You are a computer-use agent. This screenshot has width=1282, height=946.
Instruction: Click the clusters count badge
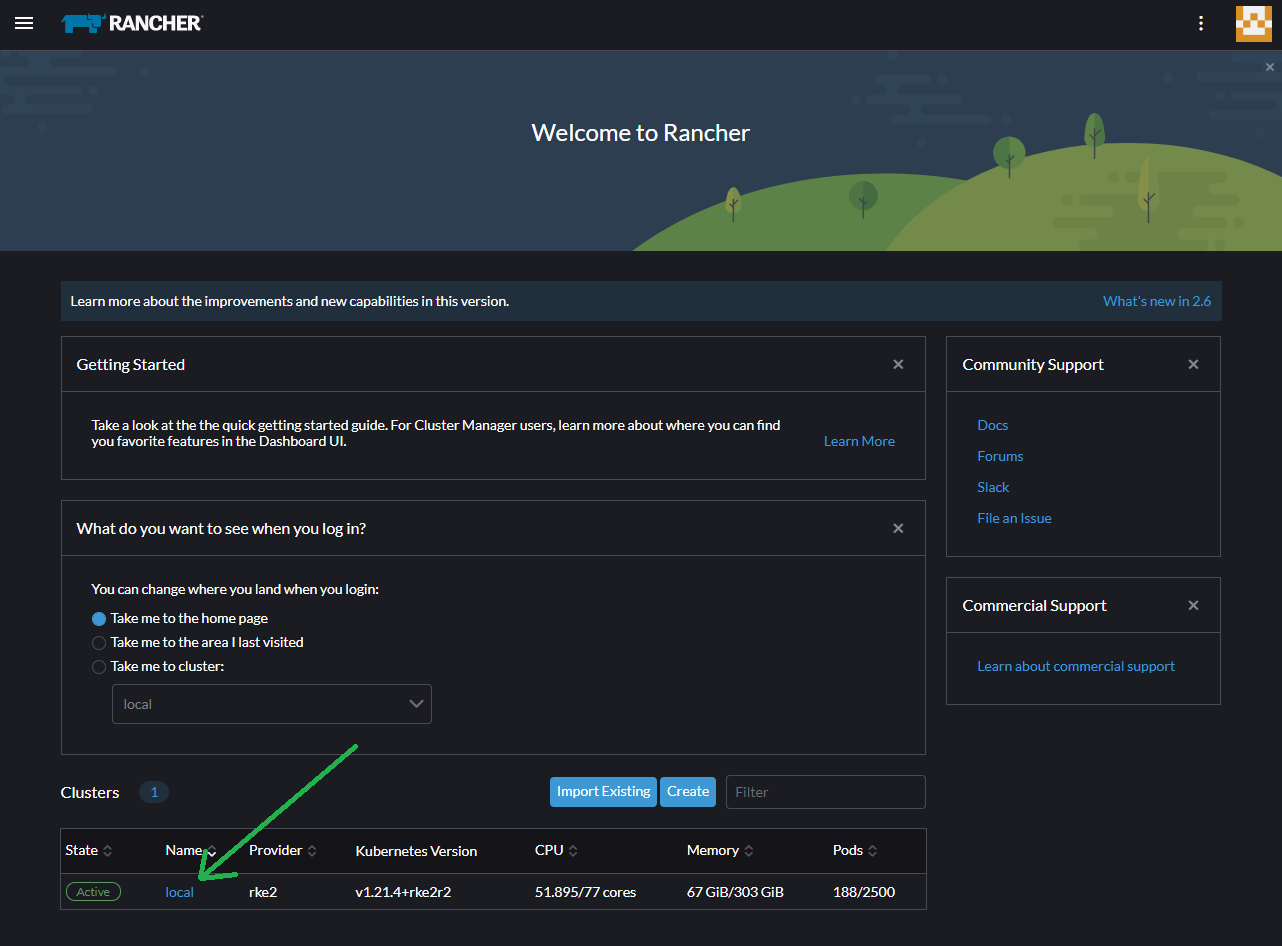coord(154,792)
